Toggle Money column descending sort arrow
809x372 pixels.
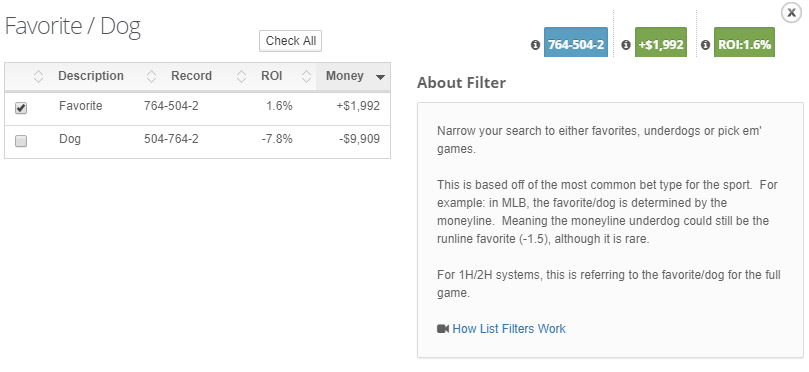tap(380, 77)
